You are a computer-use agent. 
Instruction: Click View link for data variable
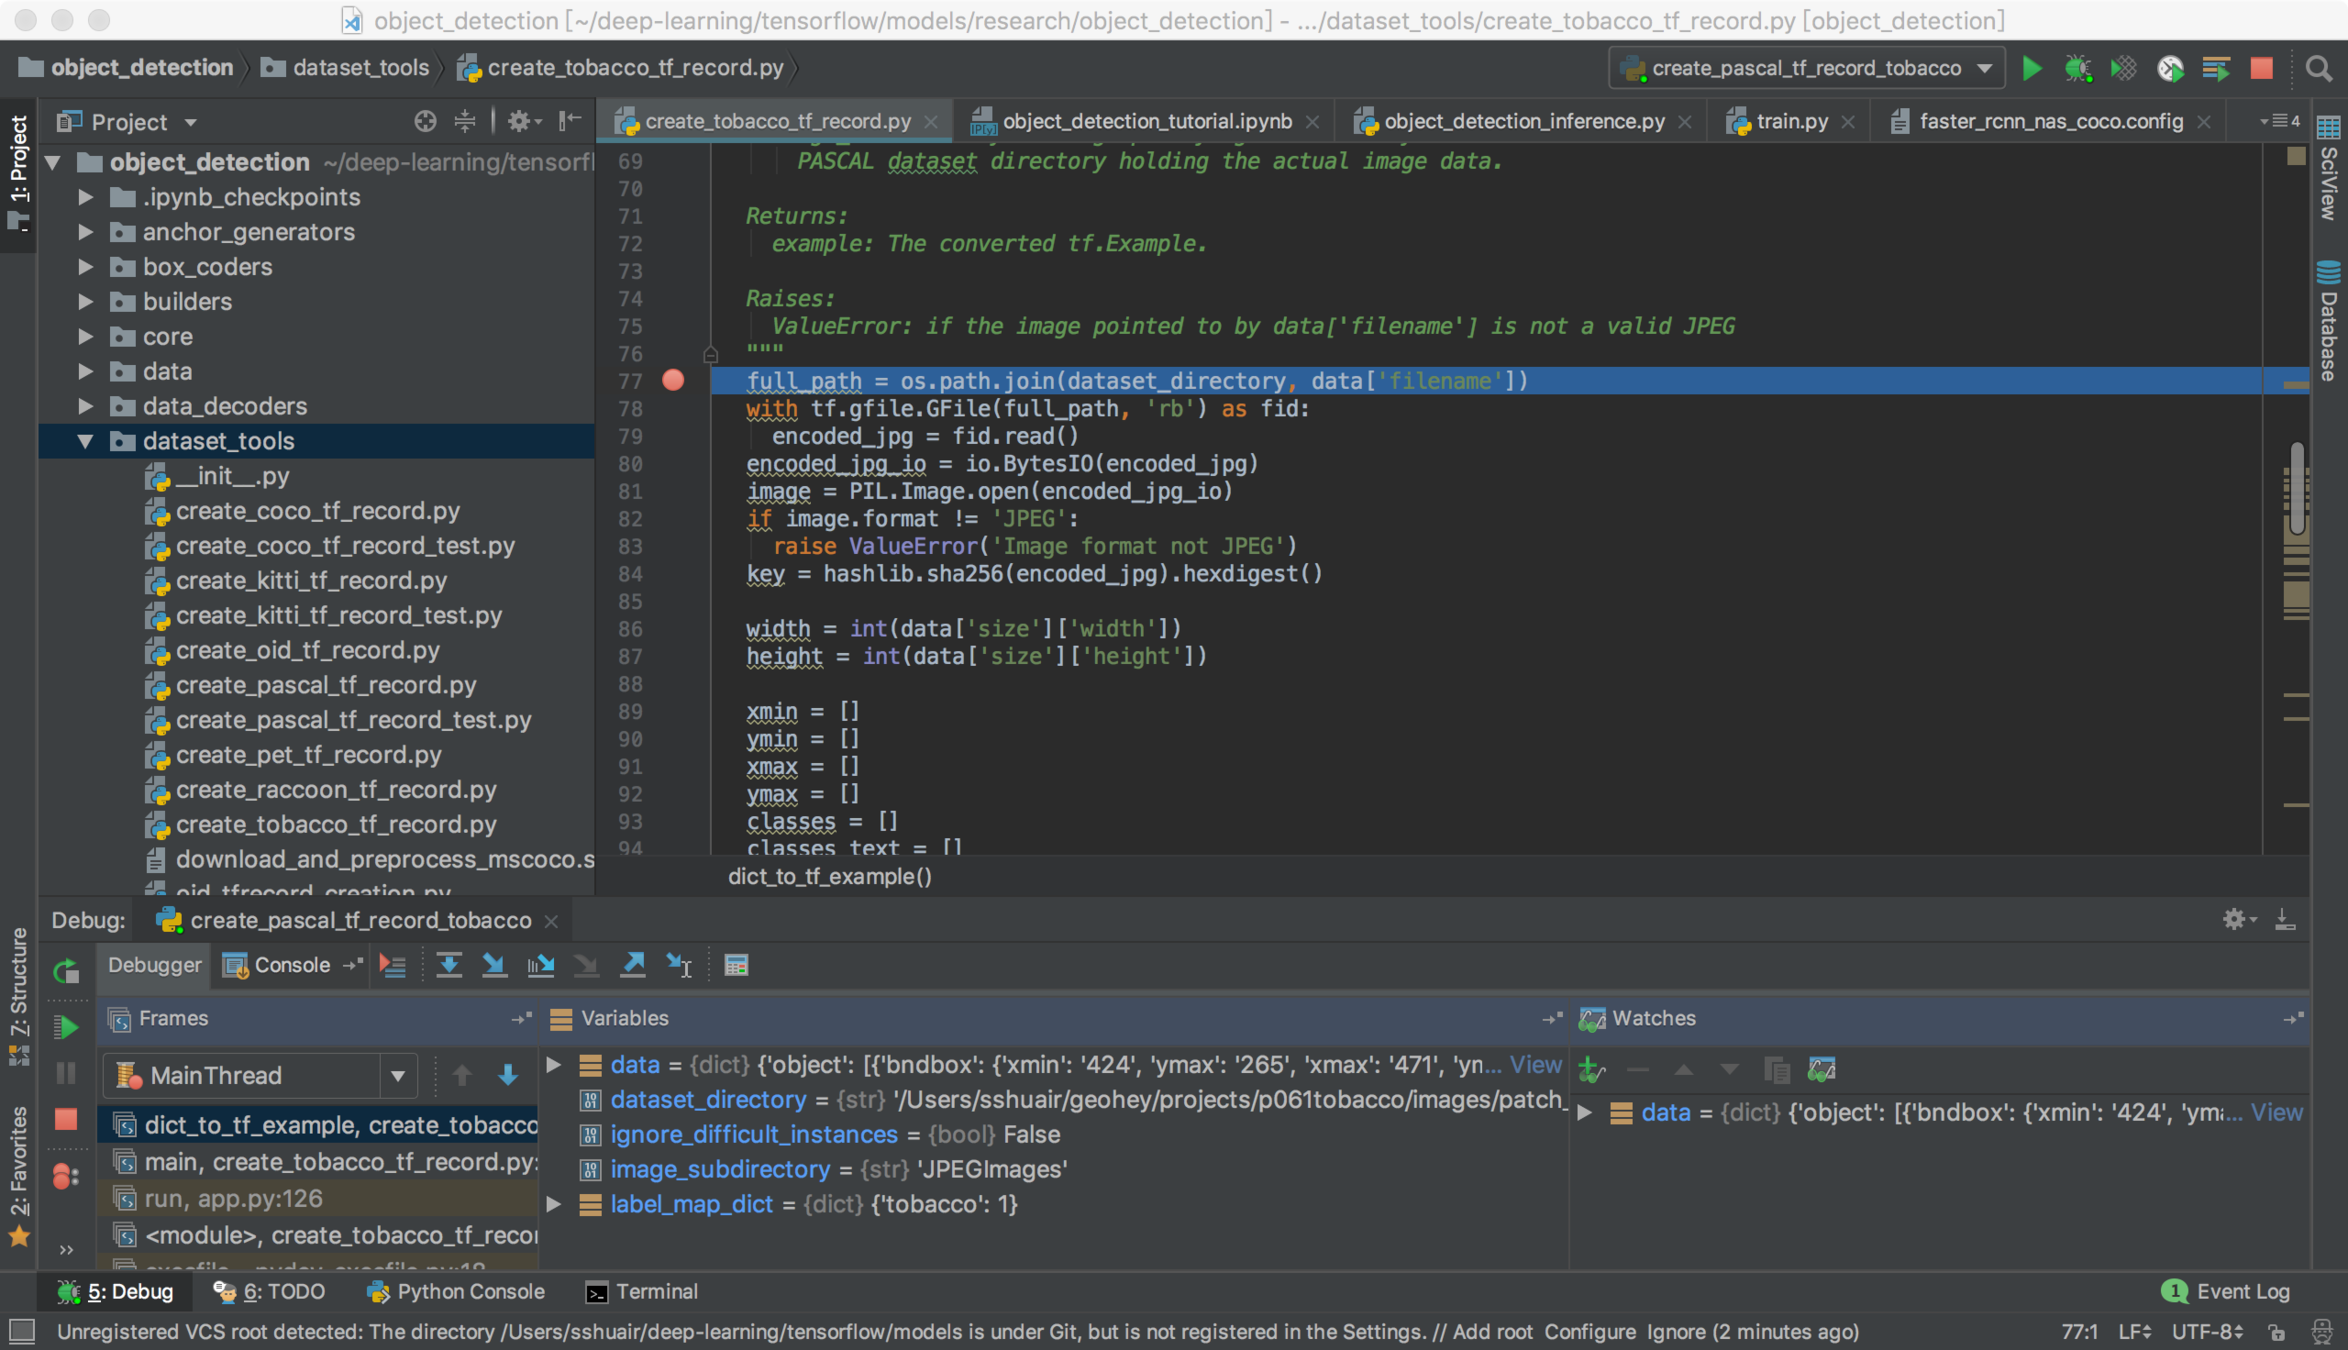tap(1535, 1065)
